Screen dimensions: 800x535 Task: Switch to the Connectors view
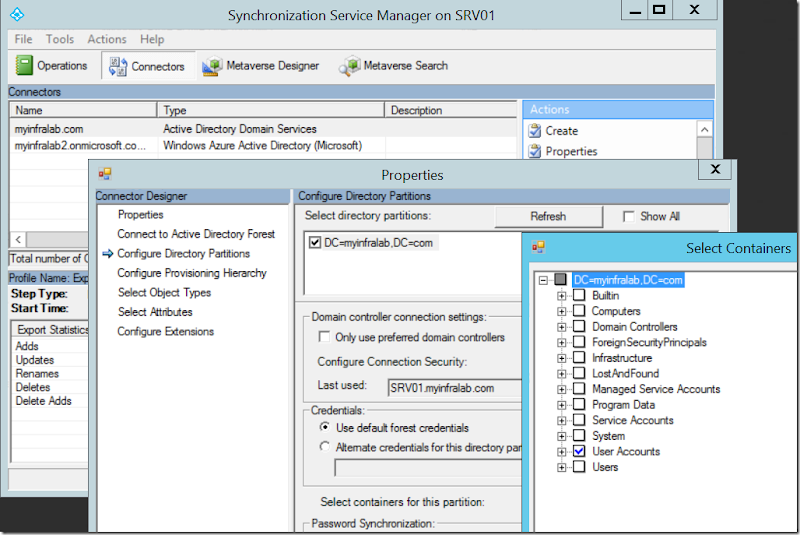[x=116, y=66]
